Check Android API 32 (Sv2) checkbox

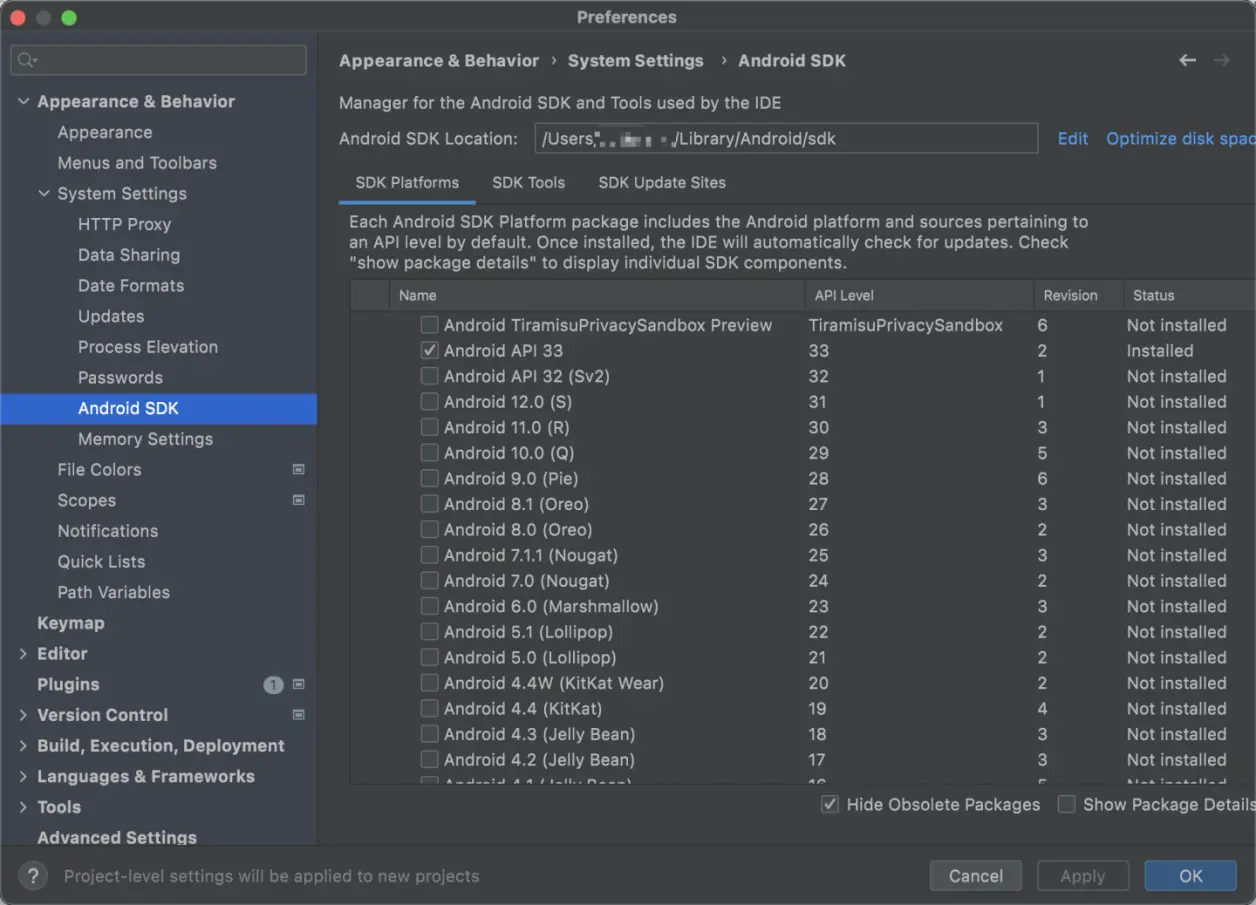point(429,376)
